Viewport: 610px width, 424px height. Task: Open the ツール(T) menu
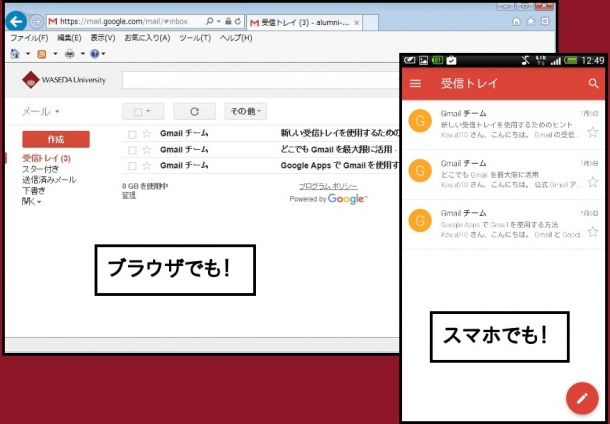[195, 38]
